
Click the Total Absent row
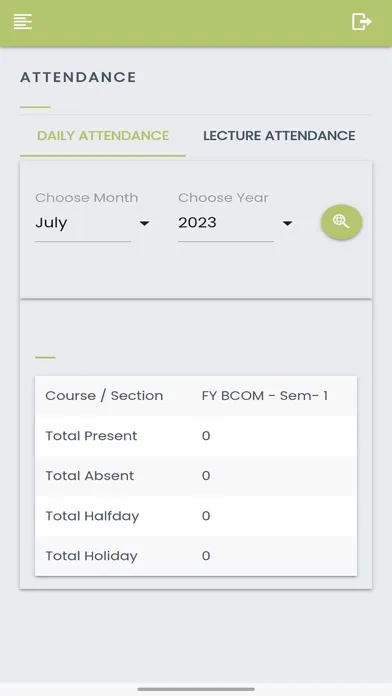(196, 476)
